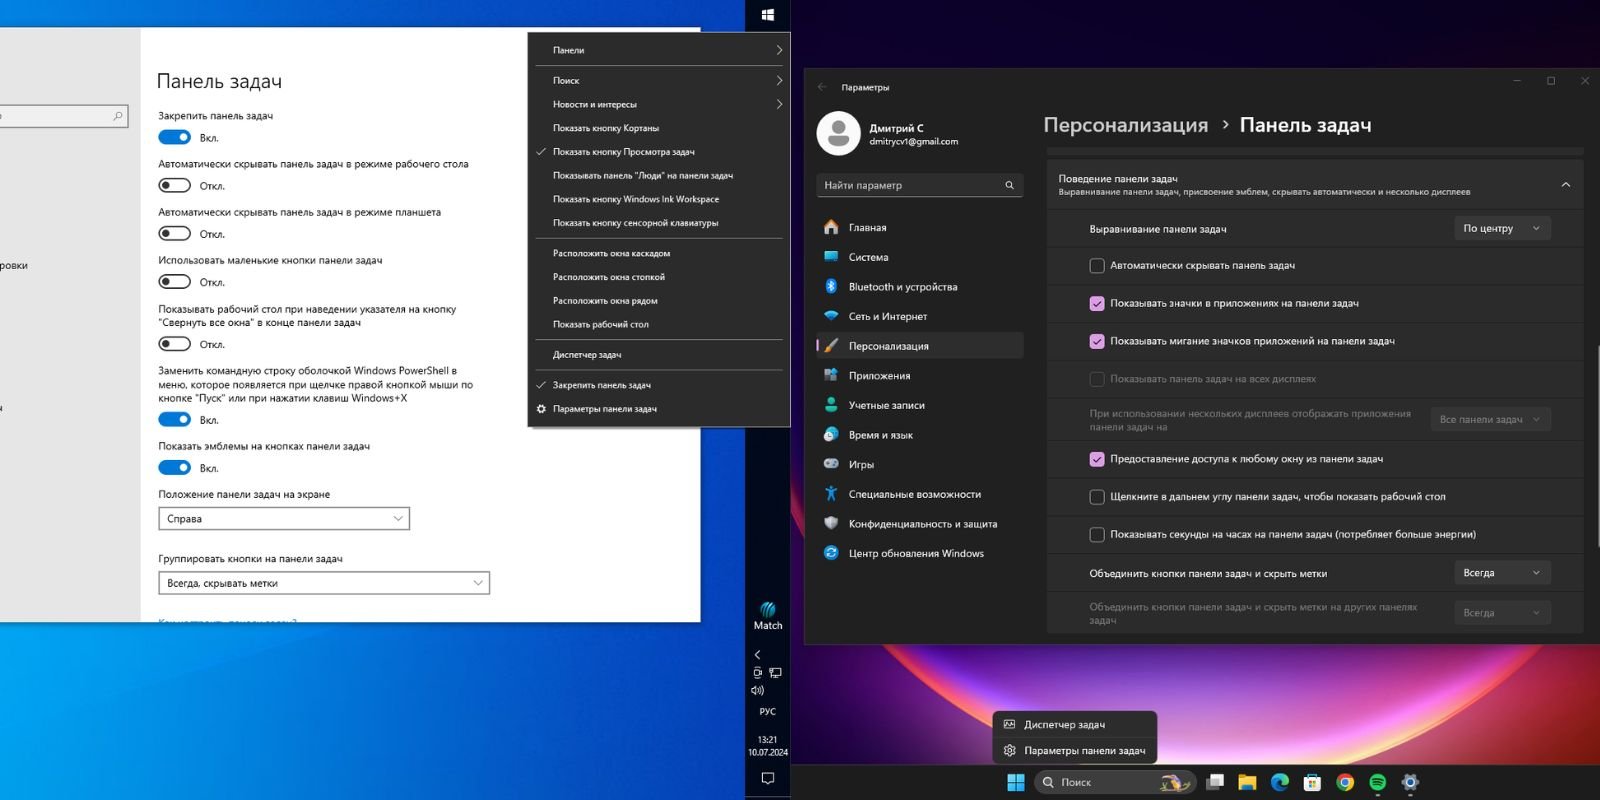The image size is (1600, 800).
Task: Turn on small taskbar buttons switch
Action: [174, 281]
